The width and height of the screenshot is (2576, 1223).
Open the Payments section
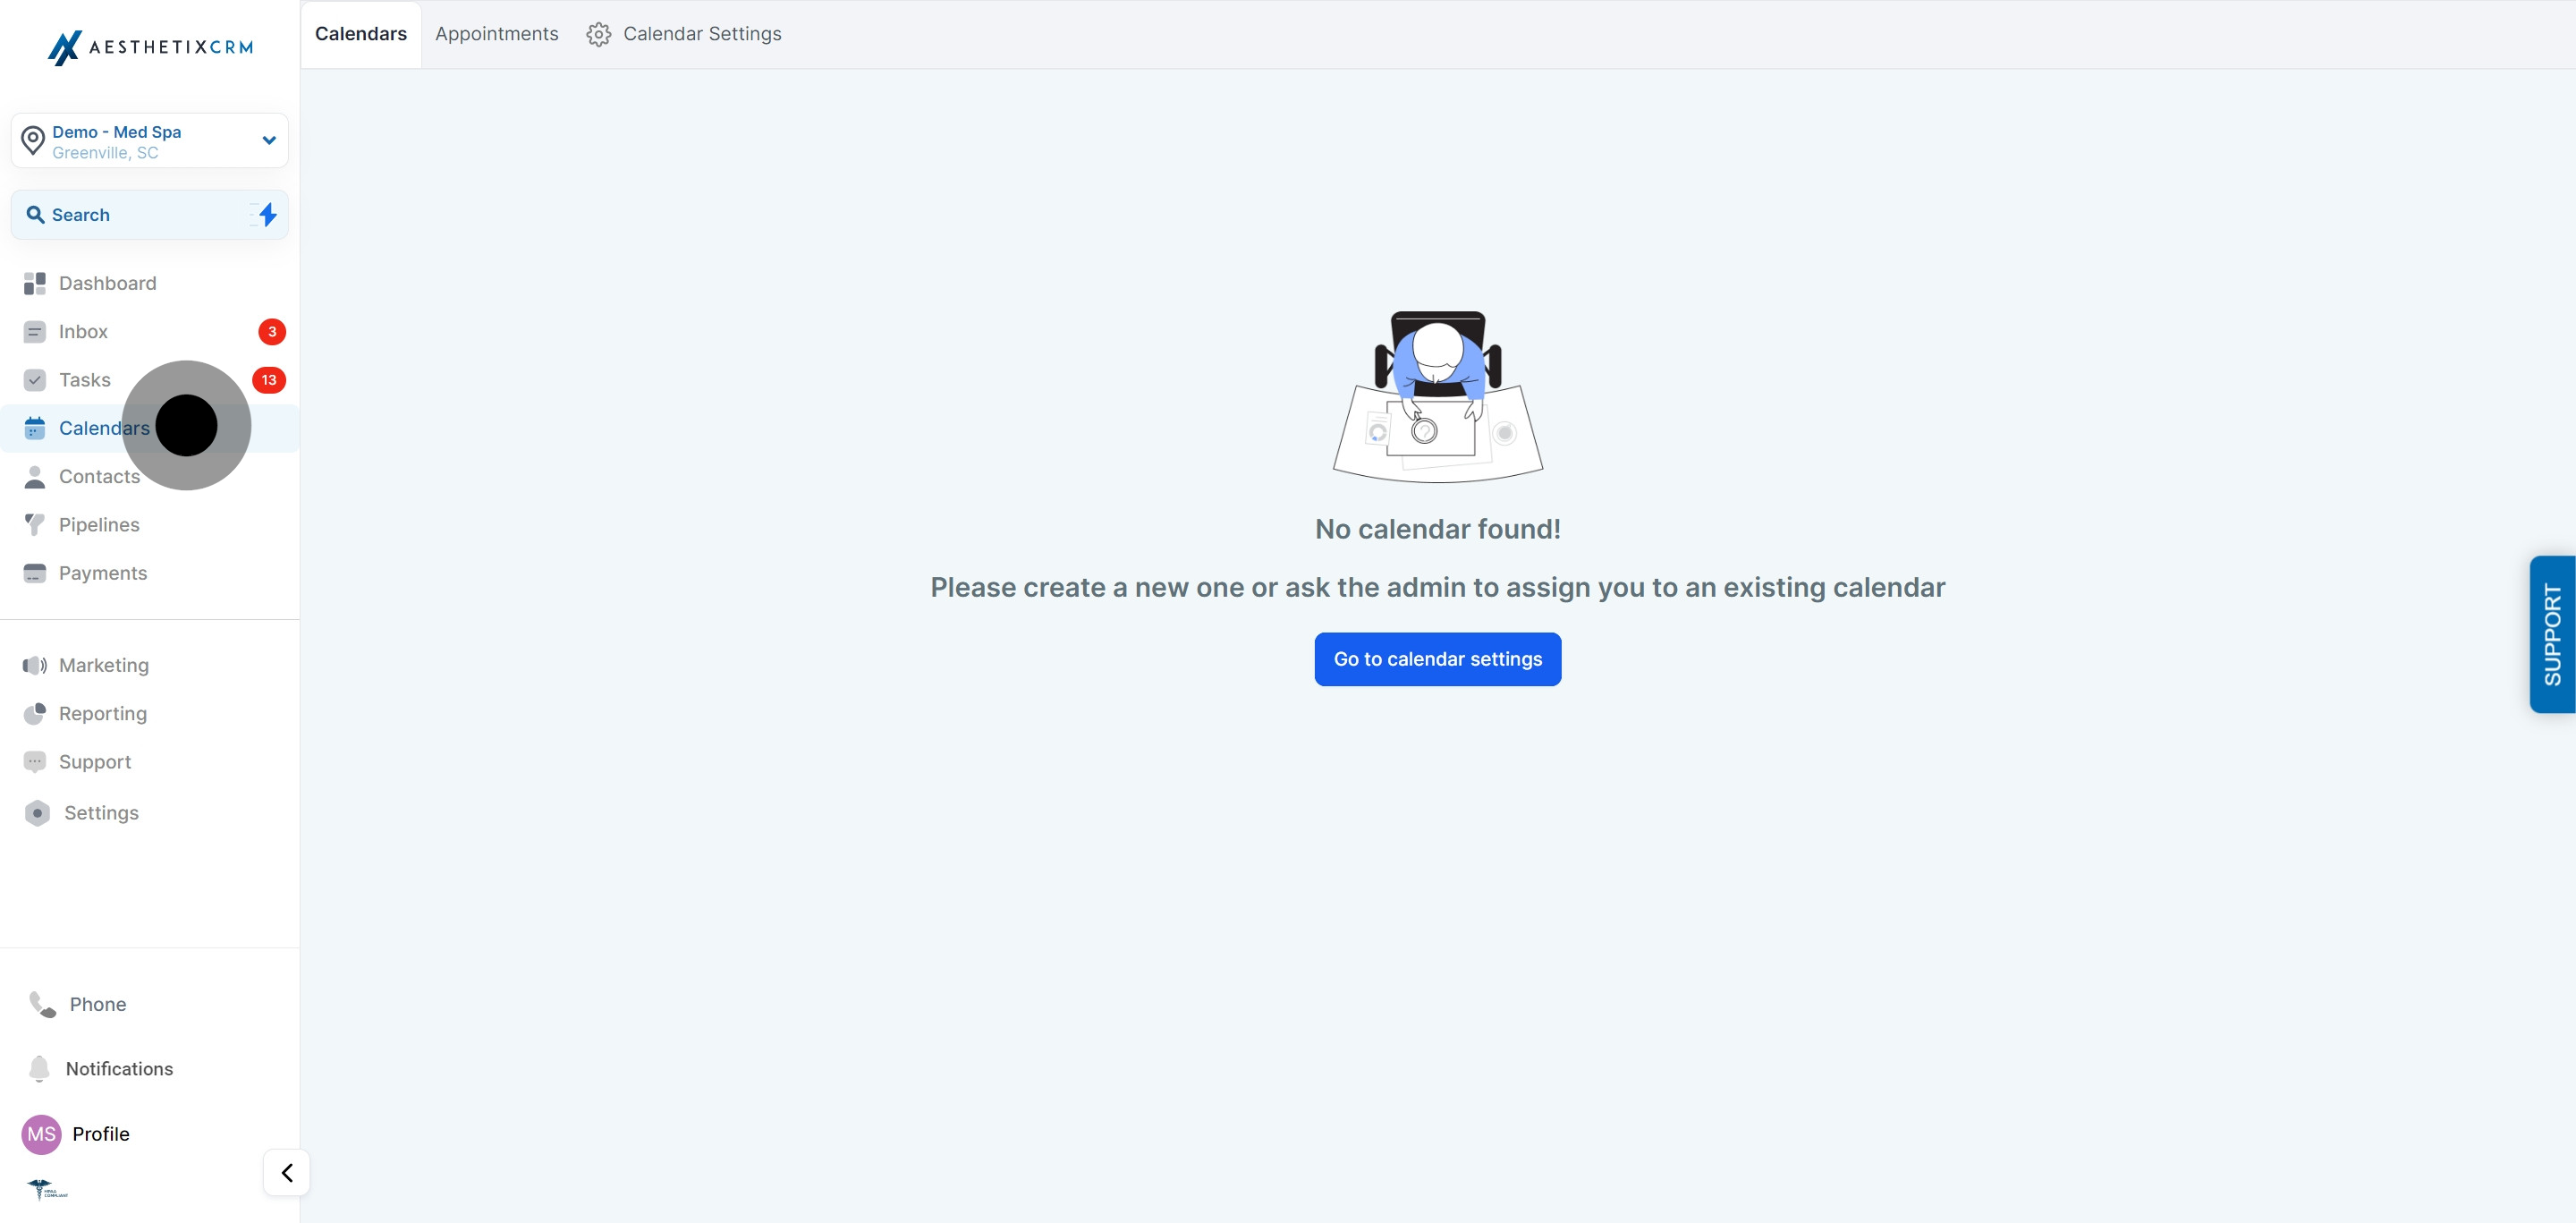103,572
